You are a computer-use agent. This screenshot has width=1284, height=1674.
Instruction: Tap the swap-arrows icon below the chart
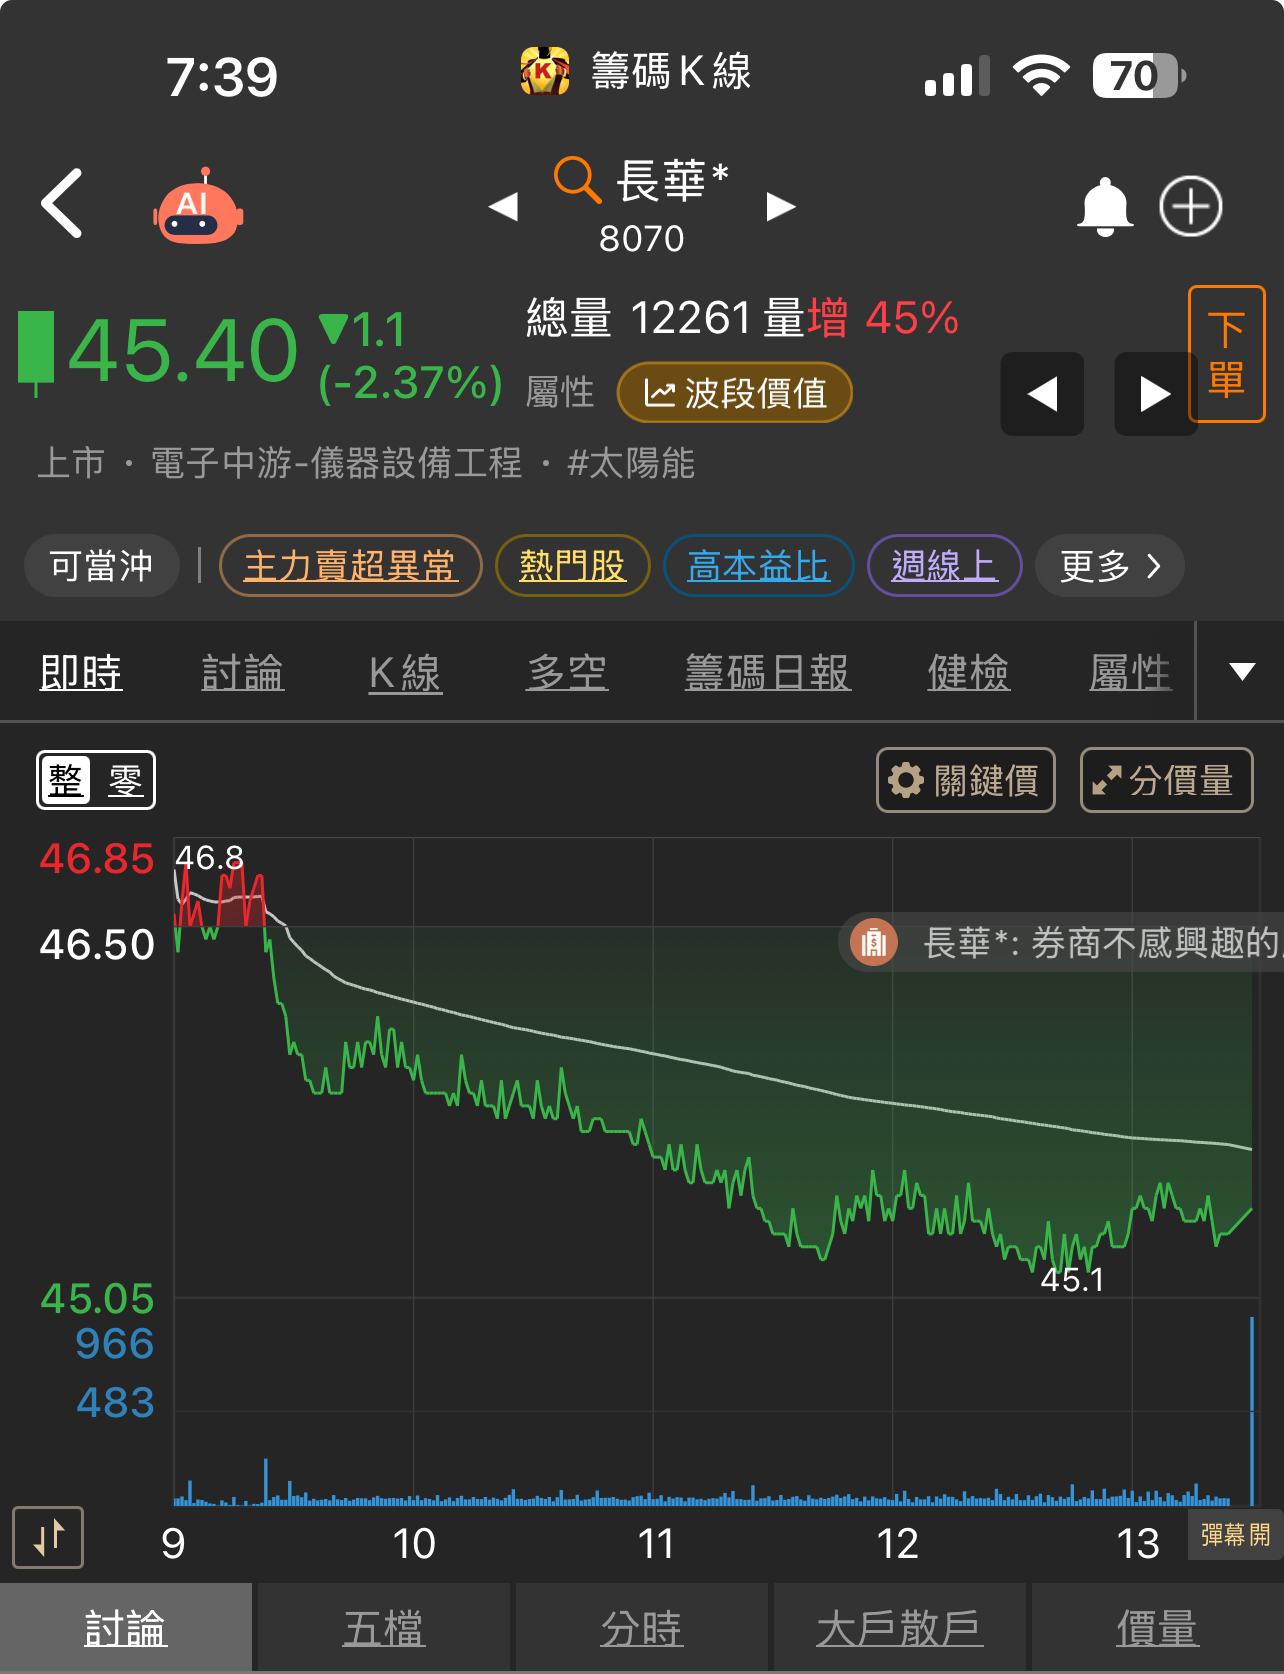[48, 1537]
